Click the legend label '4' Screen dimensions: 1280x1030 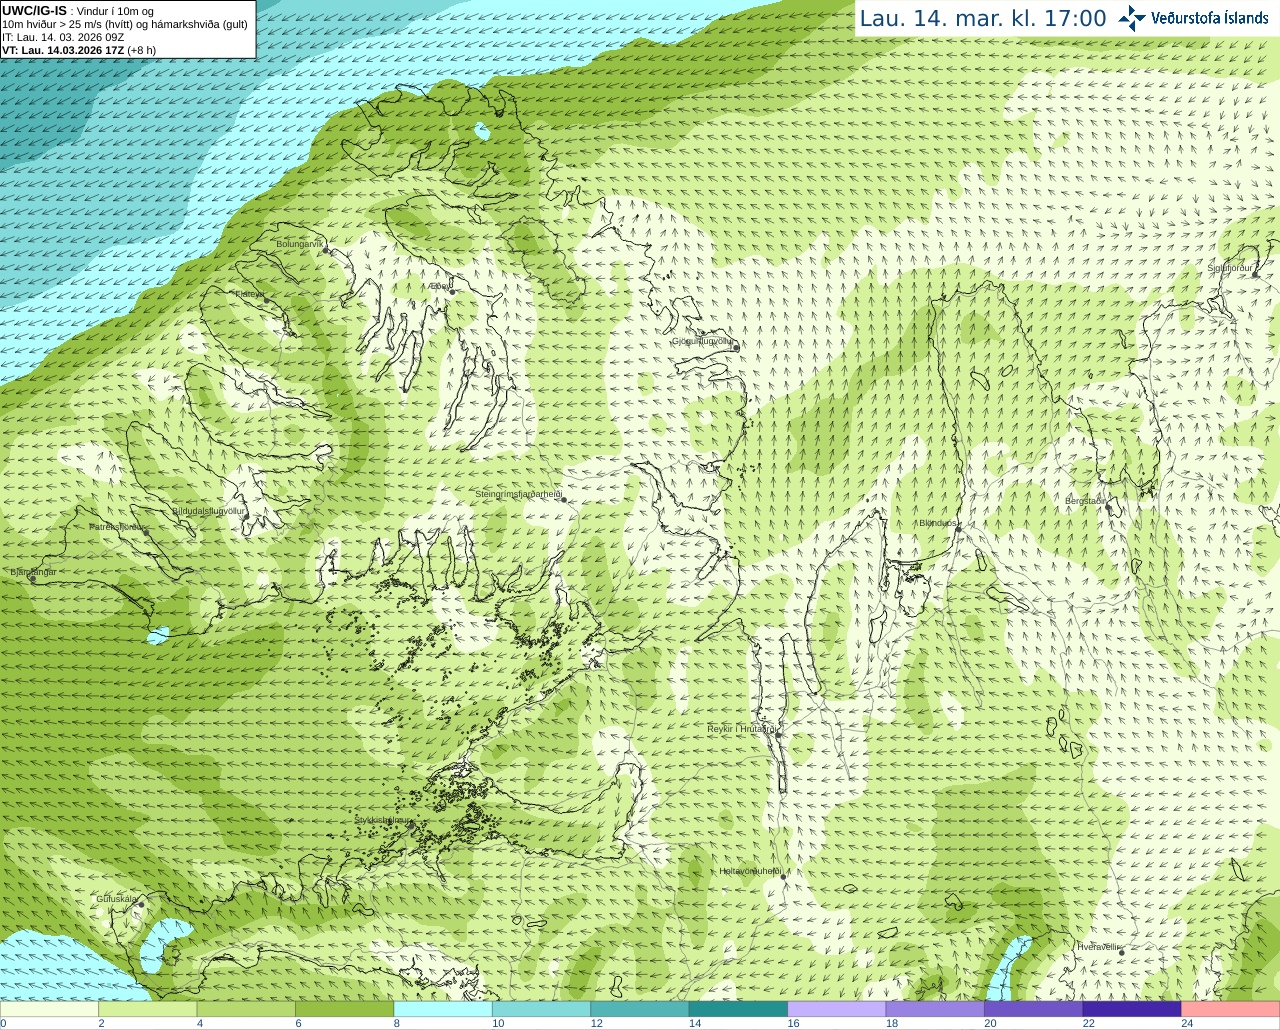200,1023
